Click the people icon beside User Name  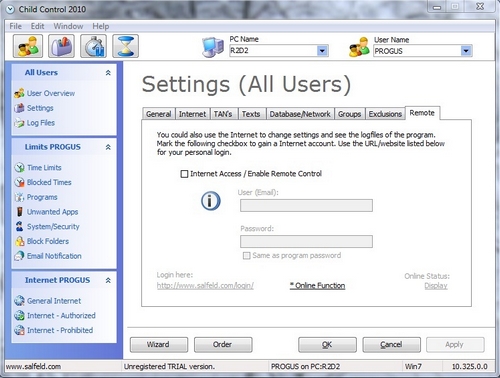click(359, 47)
